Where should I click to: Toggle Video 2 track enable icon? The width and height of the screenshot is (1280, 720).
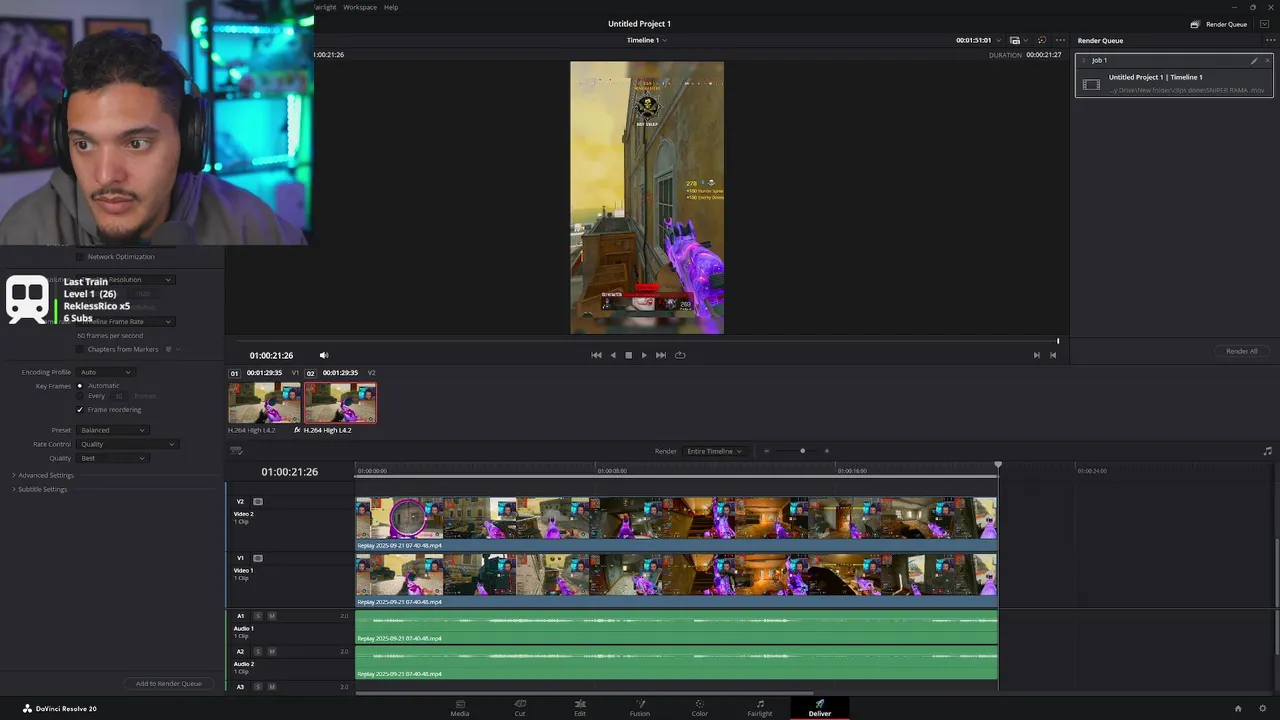point(258,501)
